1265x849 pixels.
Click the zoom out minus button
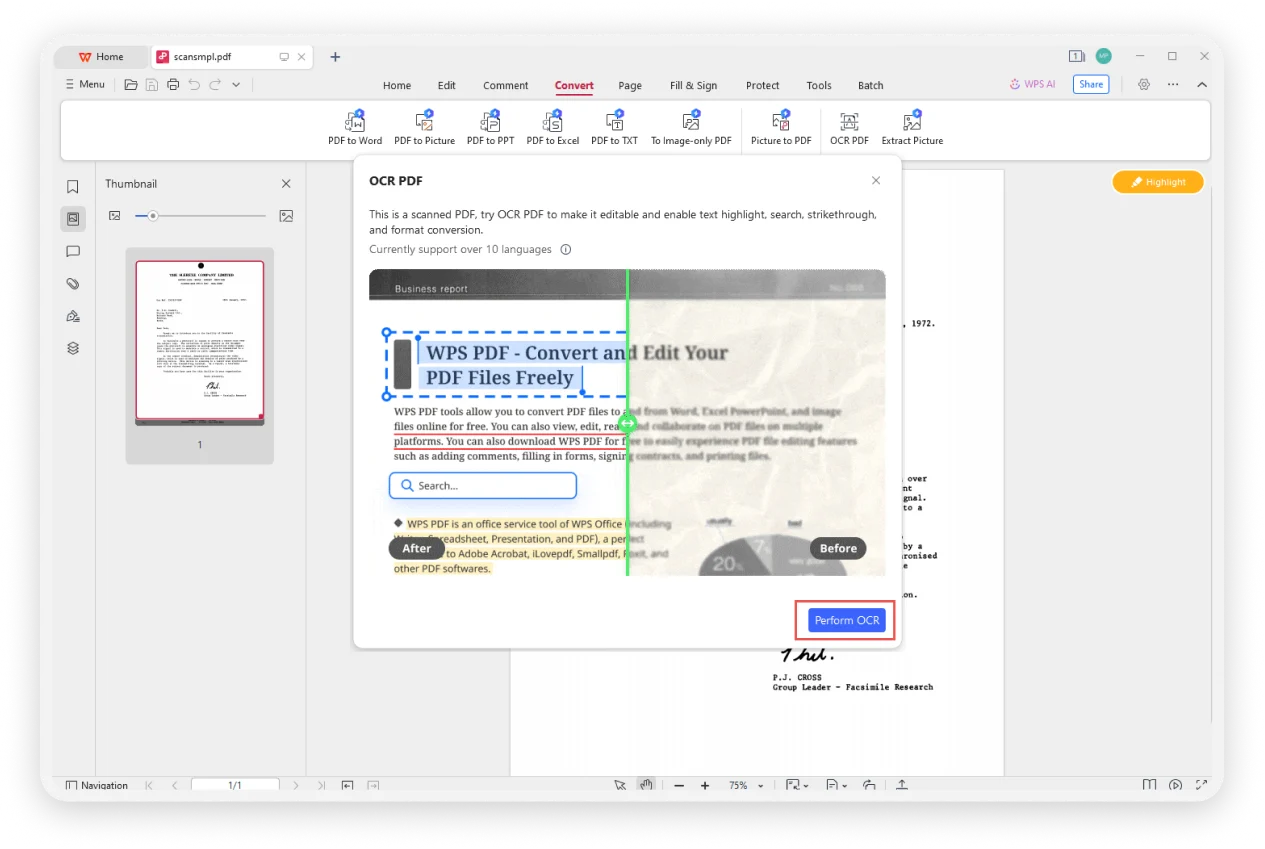point(679,786)
